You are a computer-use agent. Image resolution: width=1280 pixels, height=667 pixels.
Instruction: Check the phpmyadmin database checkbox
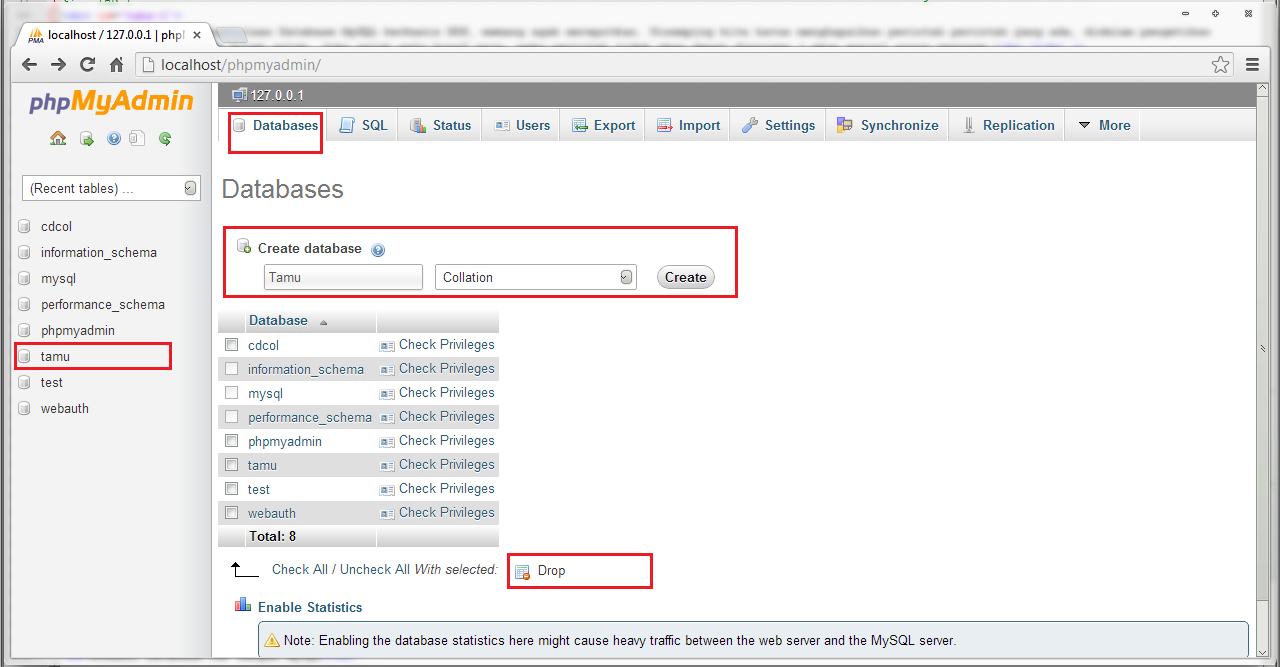click(x=232, y=441)
